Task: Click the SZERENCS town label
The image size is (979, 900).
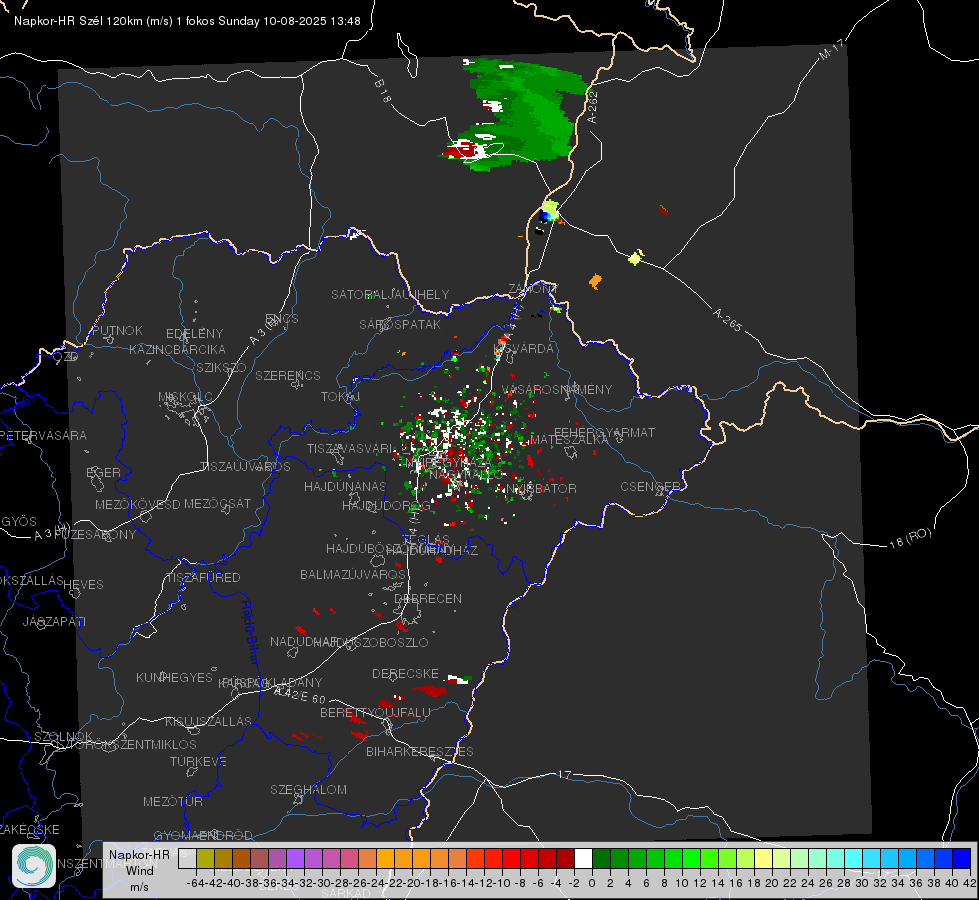Action: tap(288, 375)
